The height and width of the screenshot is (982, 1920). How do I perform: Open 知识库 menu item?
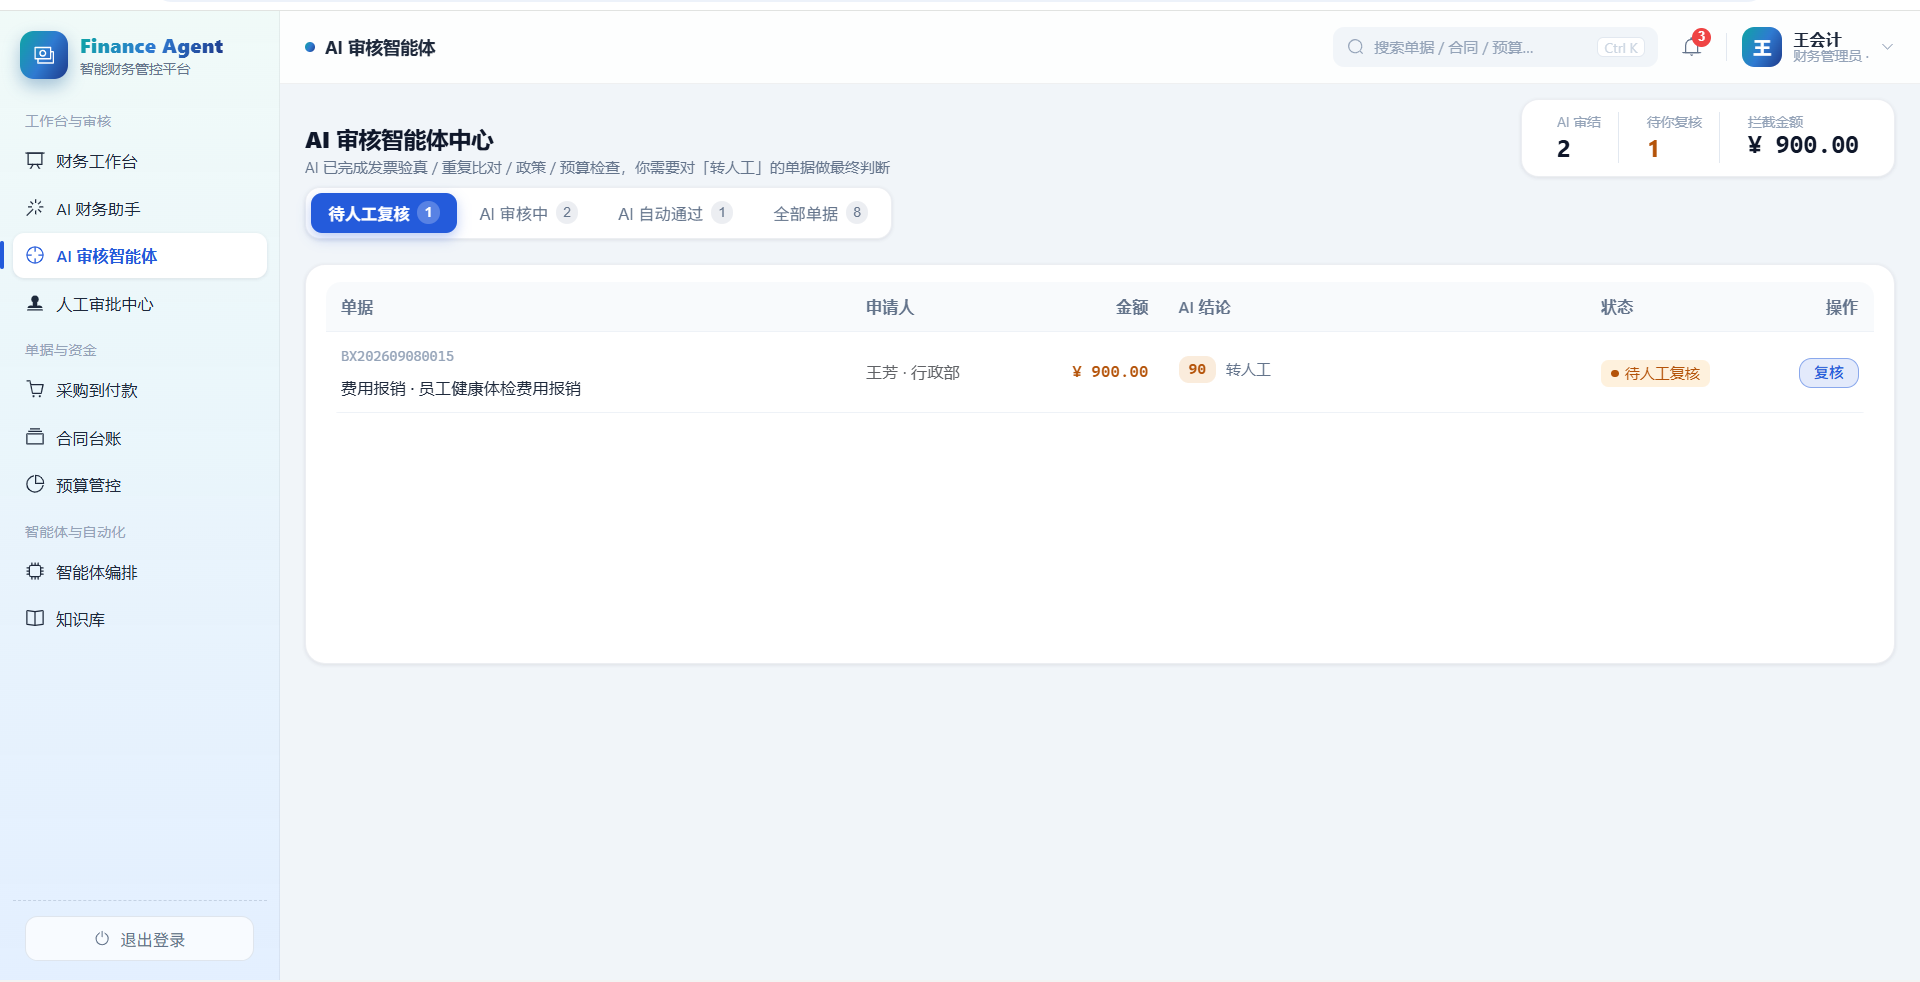pos(140,619)
